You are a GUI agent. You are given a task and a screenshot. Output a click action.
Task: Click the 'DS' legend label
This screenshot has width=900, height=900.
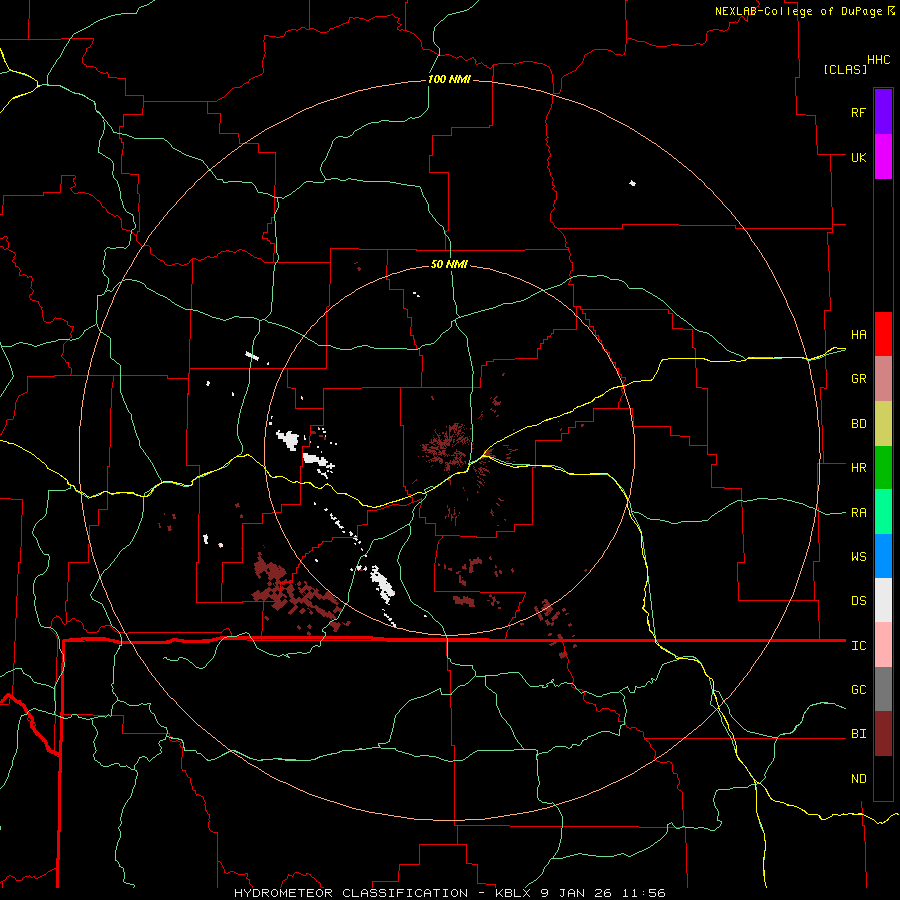coord(859,601)
